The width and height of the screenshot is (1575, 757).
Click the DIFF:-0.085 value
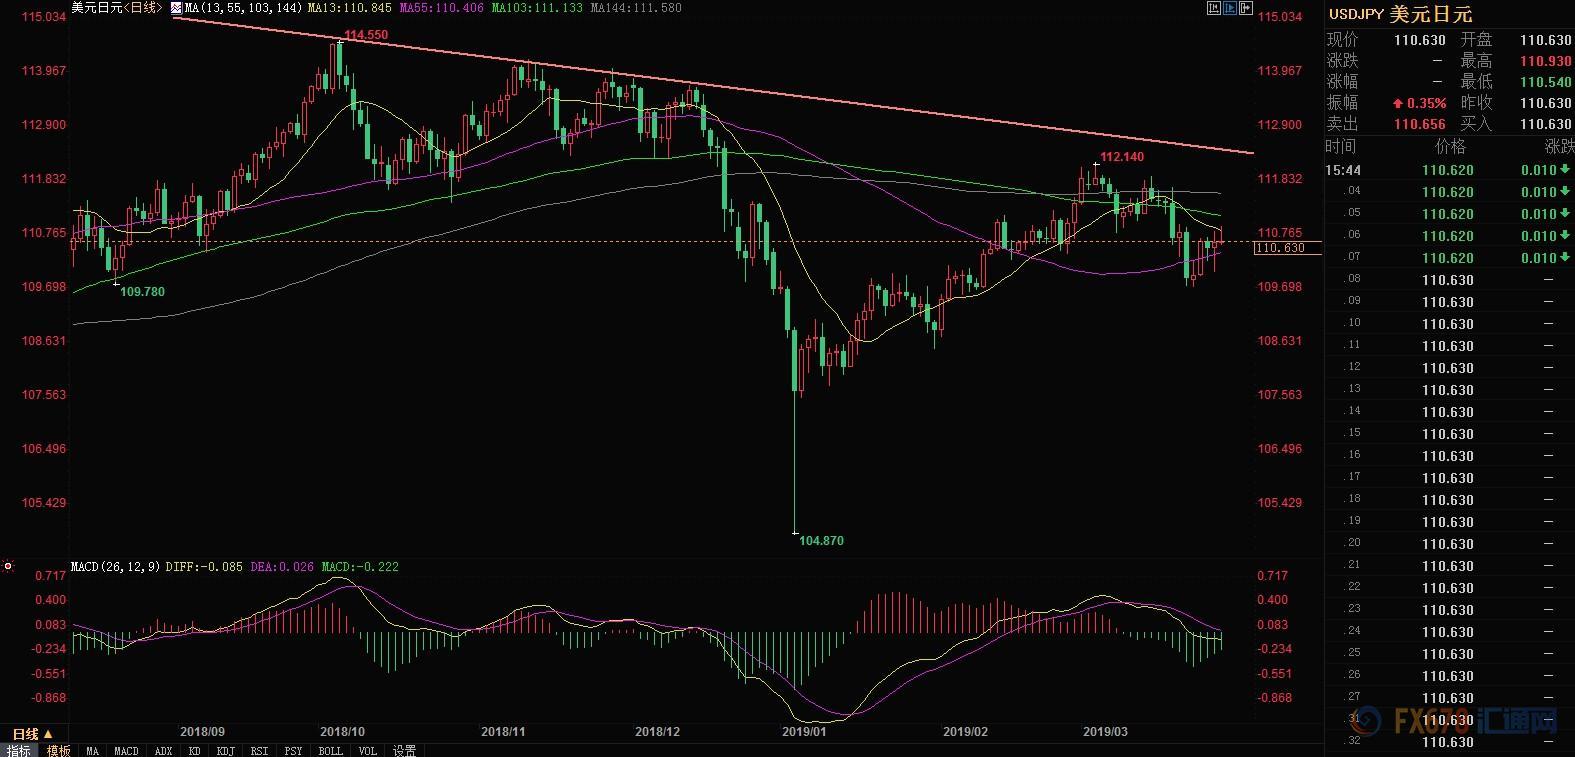click(202, 566)
